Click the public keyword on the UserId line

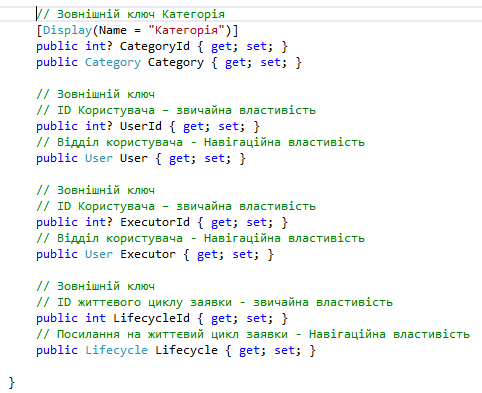point(57,126)
